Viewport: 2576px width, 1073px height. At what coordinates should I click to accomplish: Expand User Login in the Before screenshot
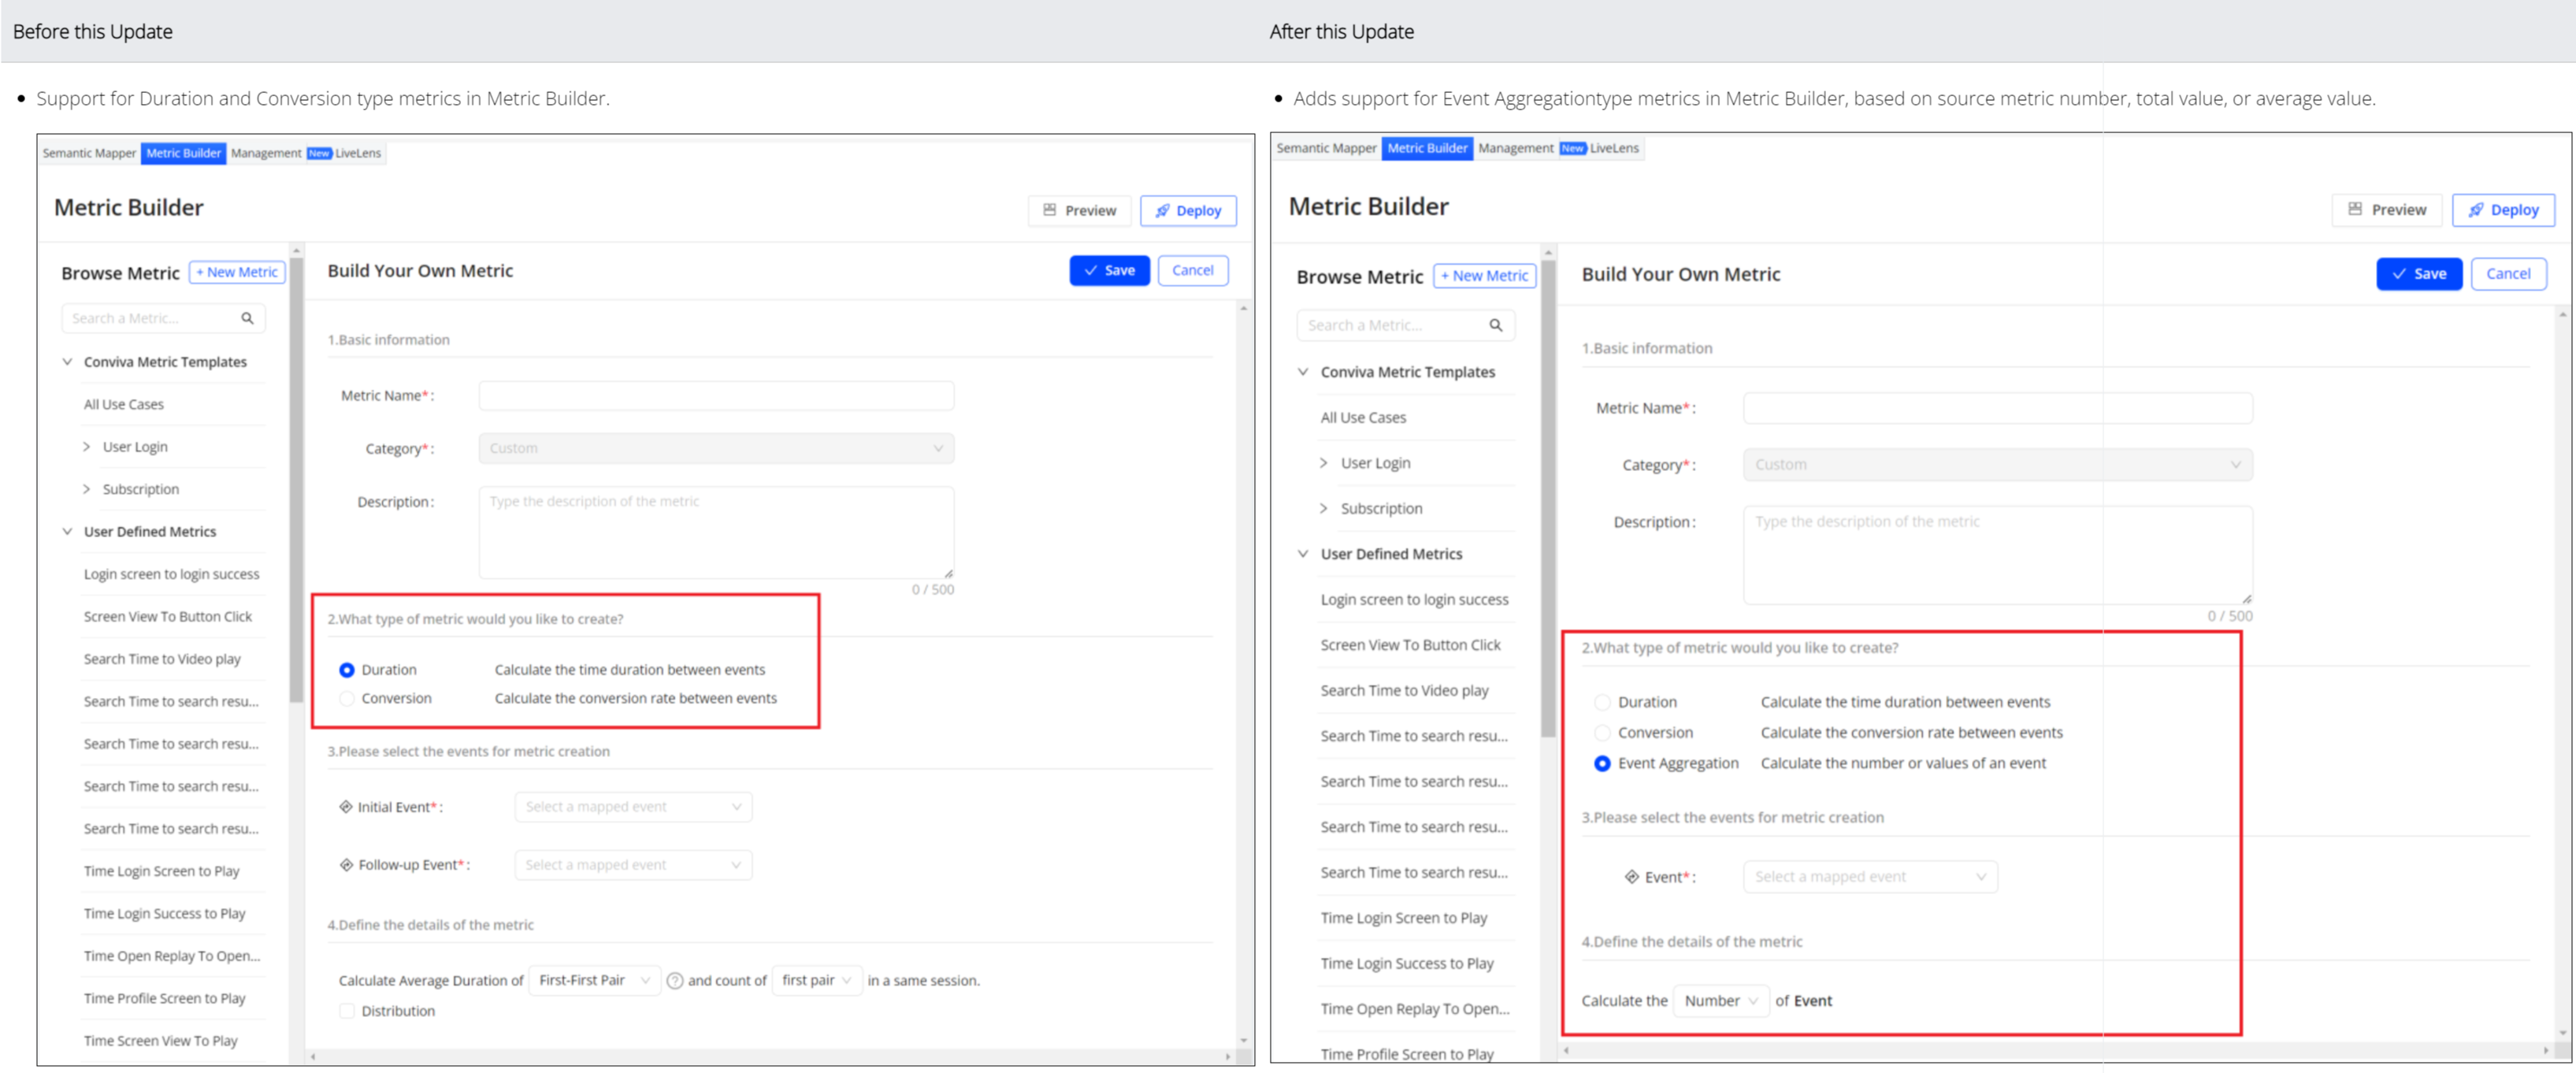coord(87,447)
